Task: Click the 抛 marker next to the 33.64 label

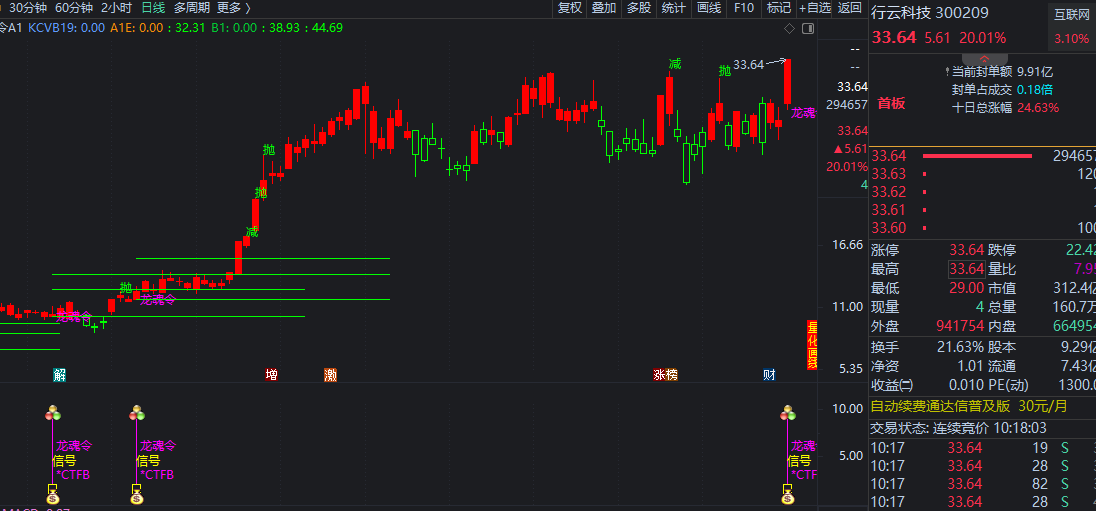Action: coord(725,71)
